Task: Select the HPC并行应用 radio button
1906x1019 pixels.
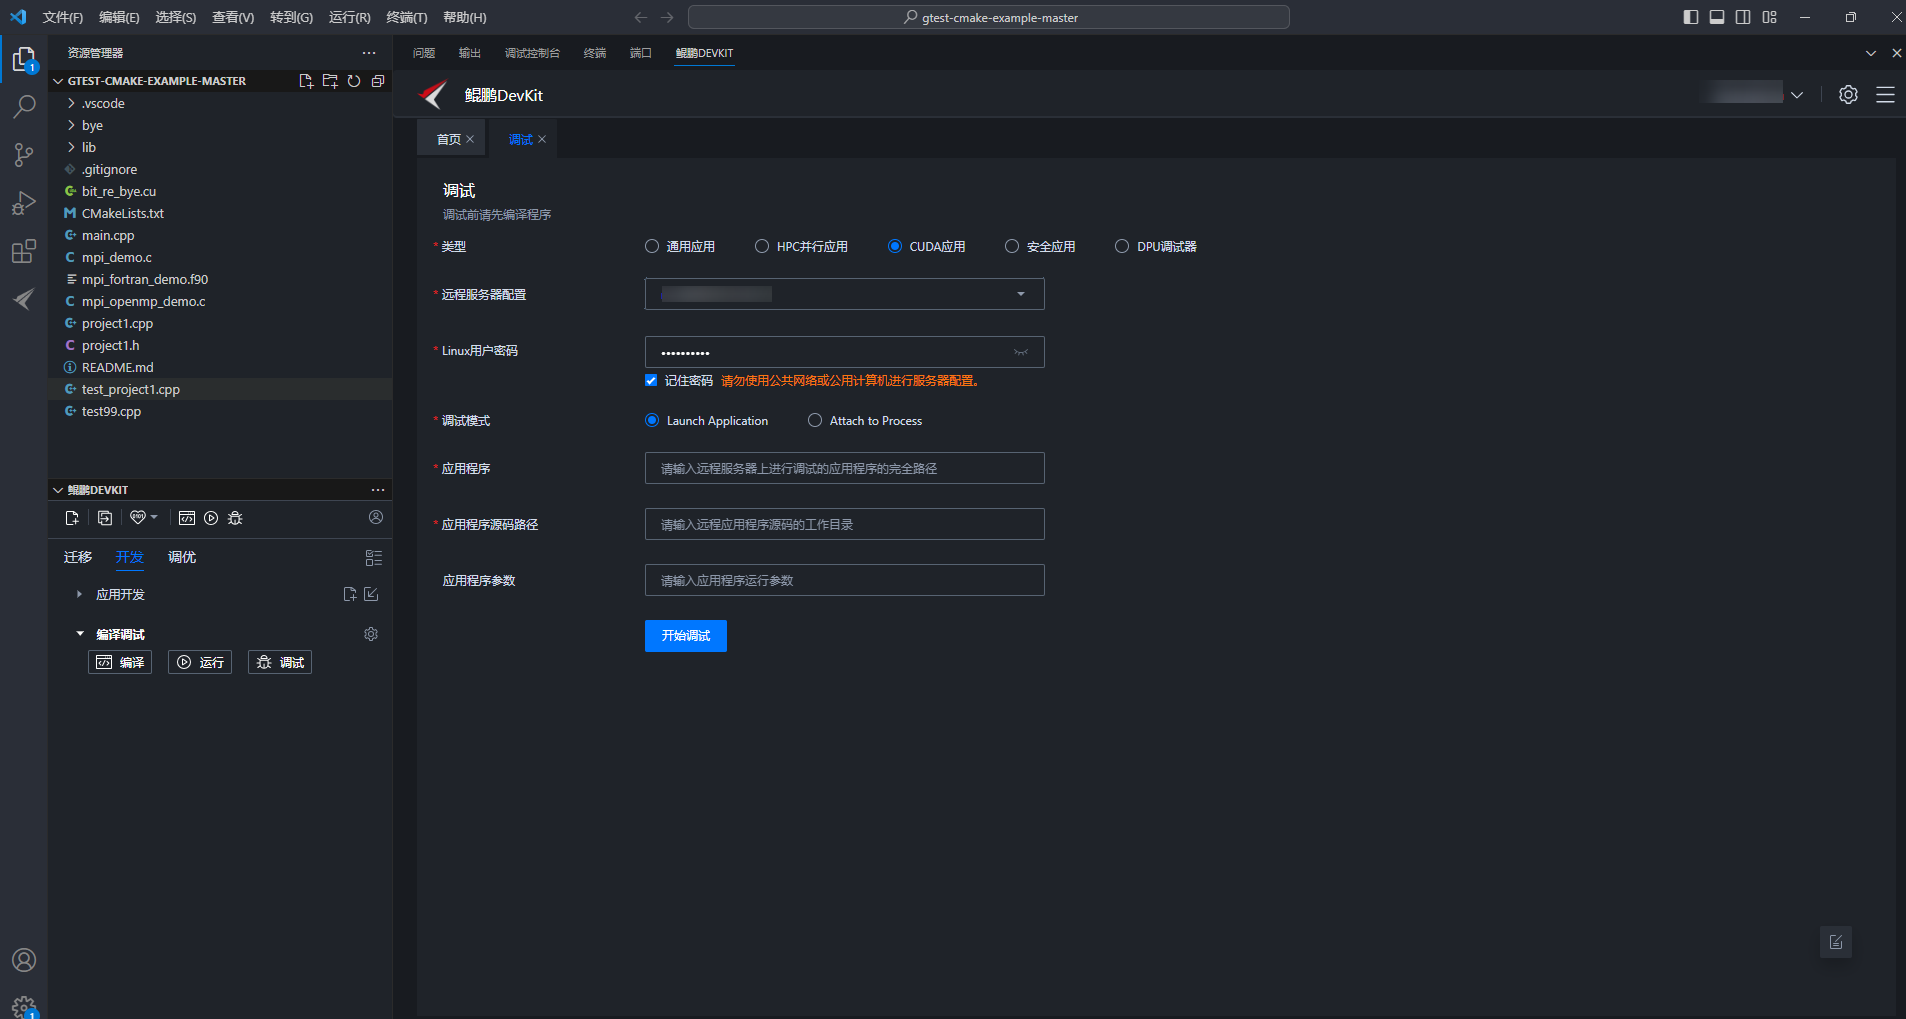Action: (762, 246)
